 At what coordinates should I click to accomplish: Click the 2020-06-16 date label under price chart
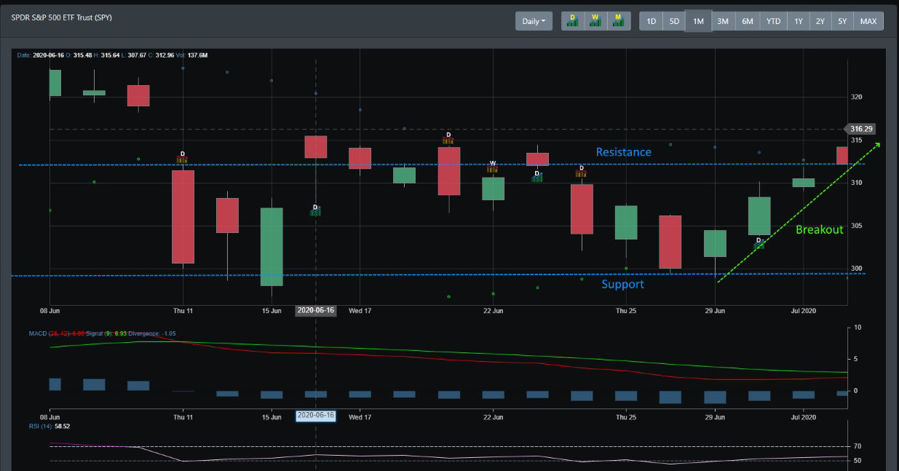315,310
